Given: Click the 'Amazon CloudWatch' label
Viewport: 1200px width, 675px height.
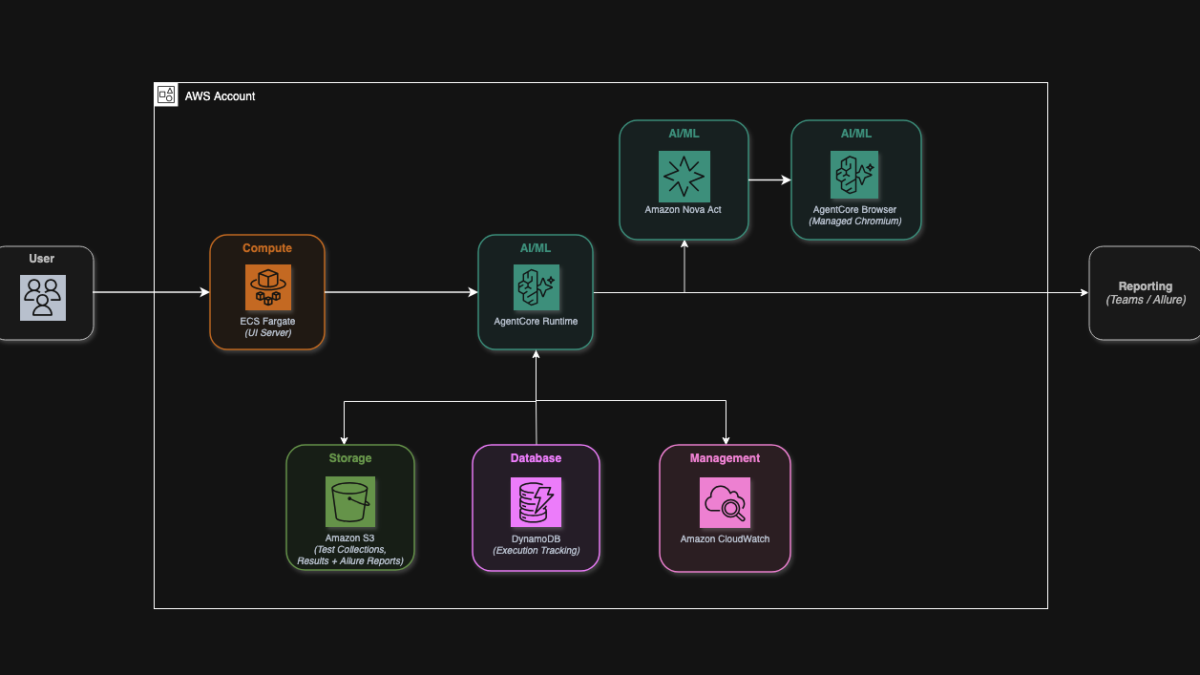Looking at the screenshot, I should click(725, 539).
